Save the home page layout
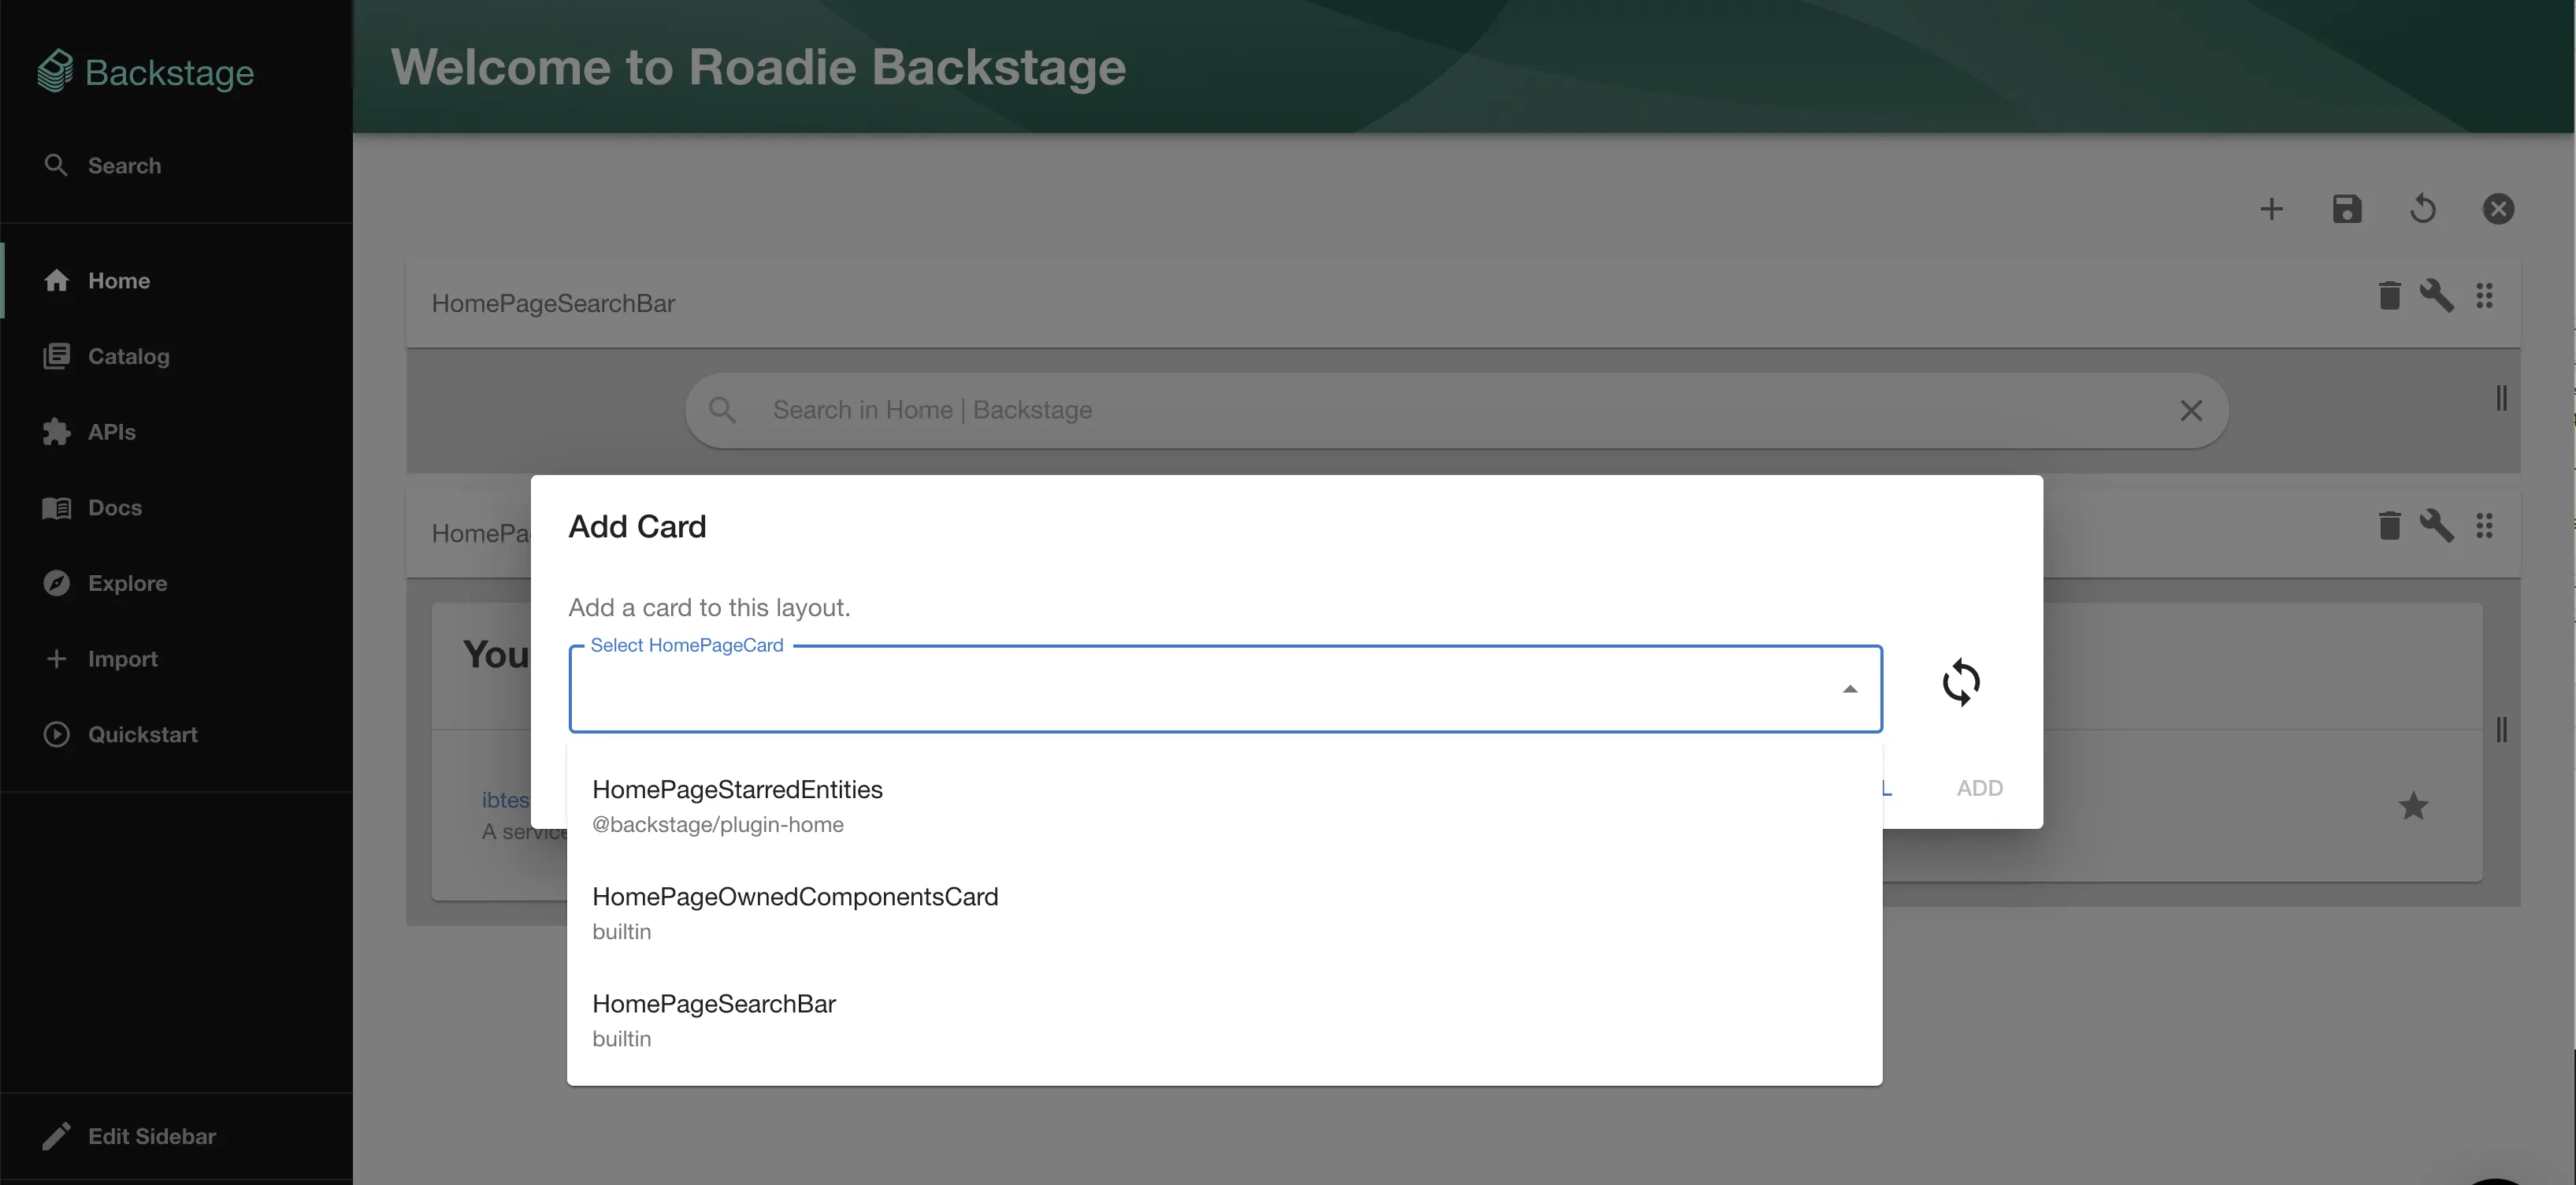Viewport: 2576px width, 1185px height. pyautogui.click(x=2348, y=209)
